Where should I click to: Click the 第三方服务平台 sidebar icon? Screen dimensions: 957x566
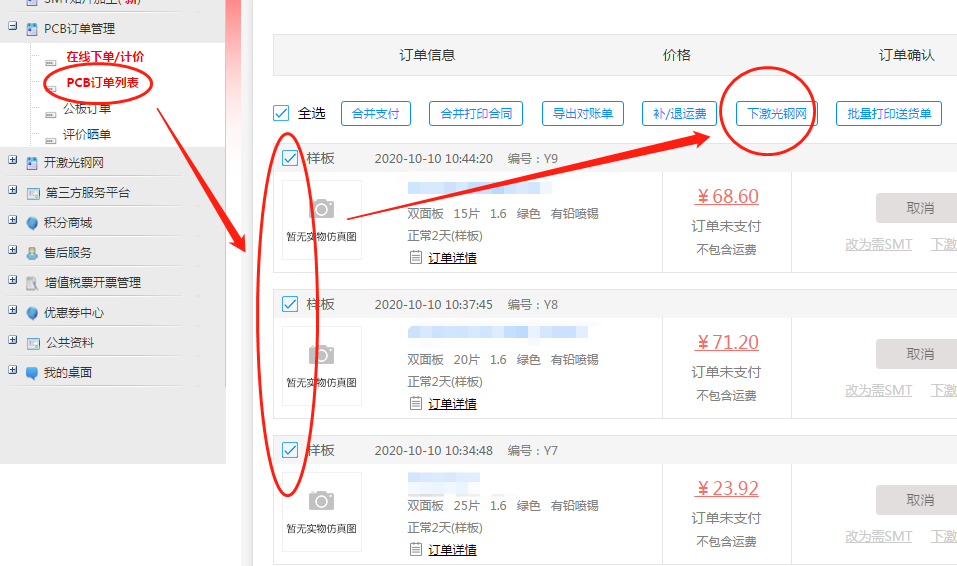[x=33, y=193]
